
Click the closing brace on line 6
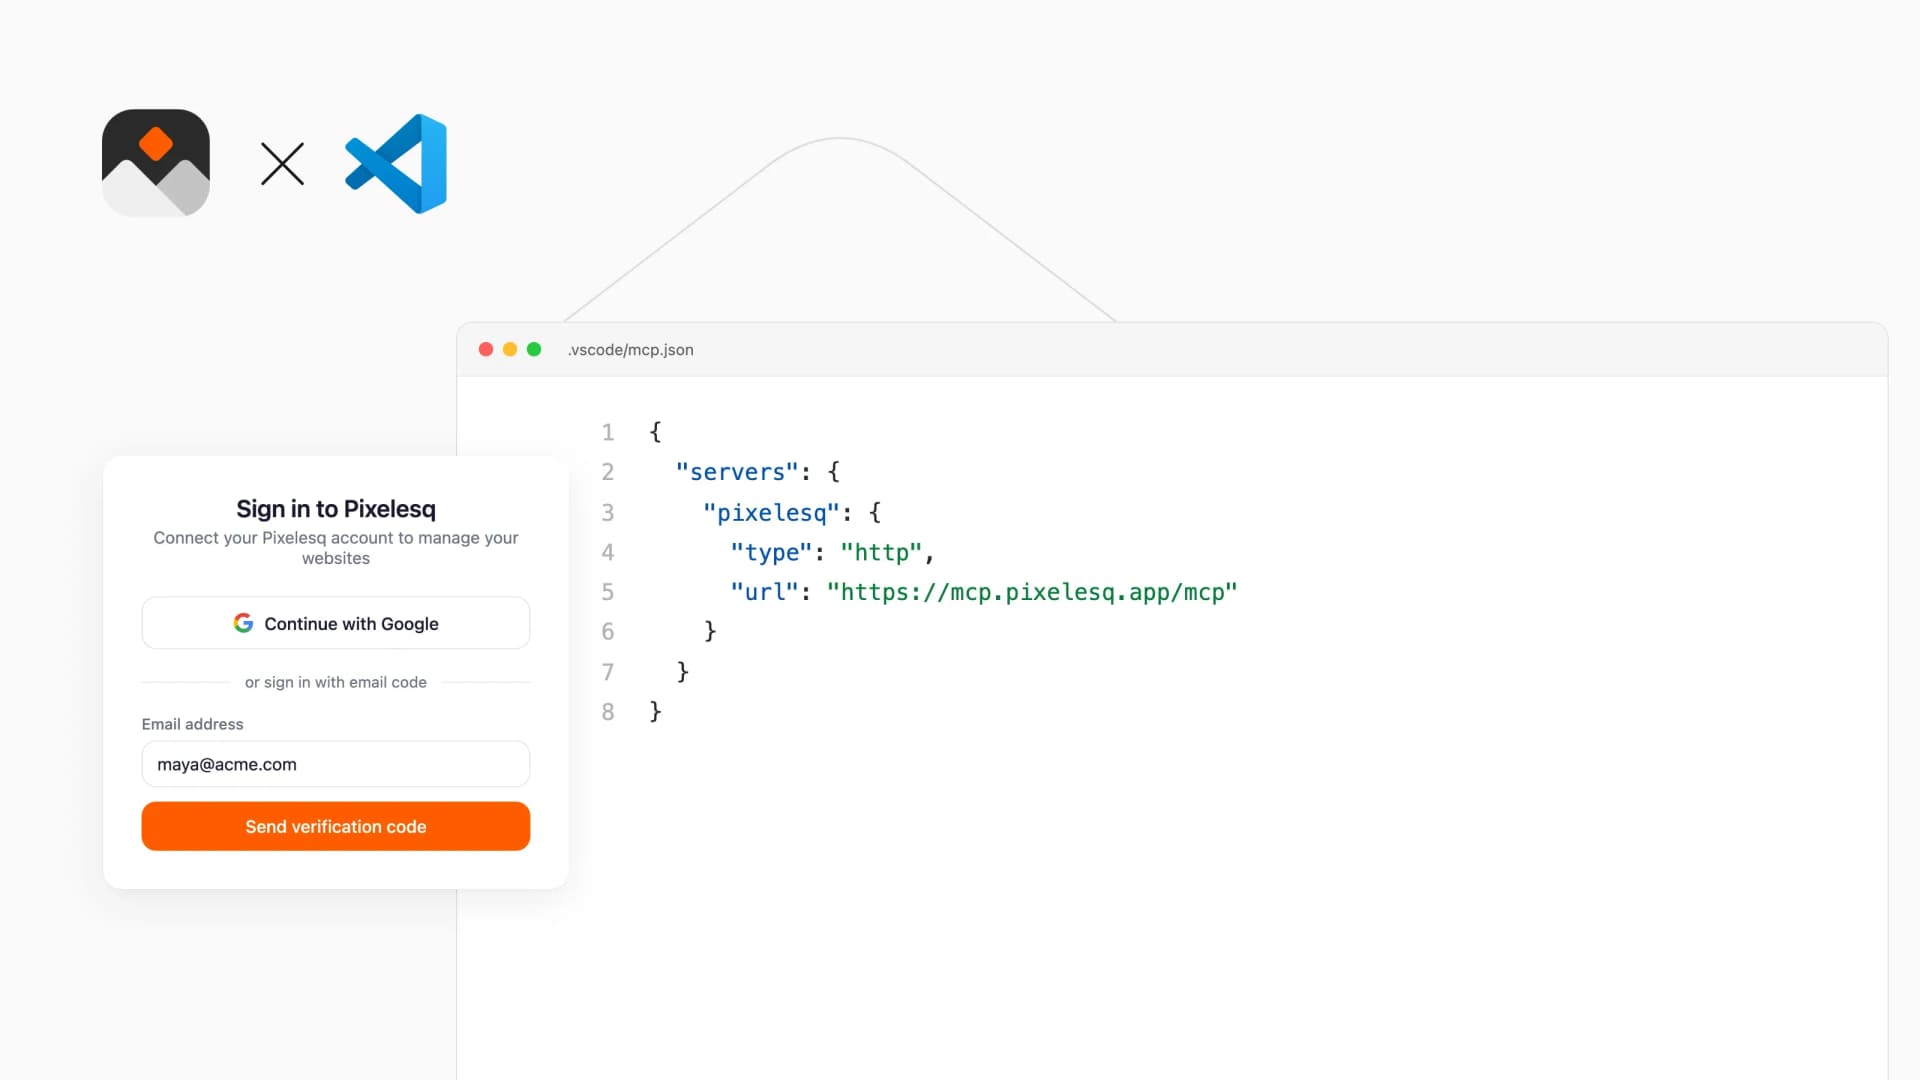pos(710,631)
